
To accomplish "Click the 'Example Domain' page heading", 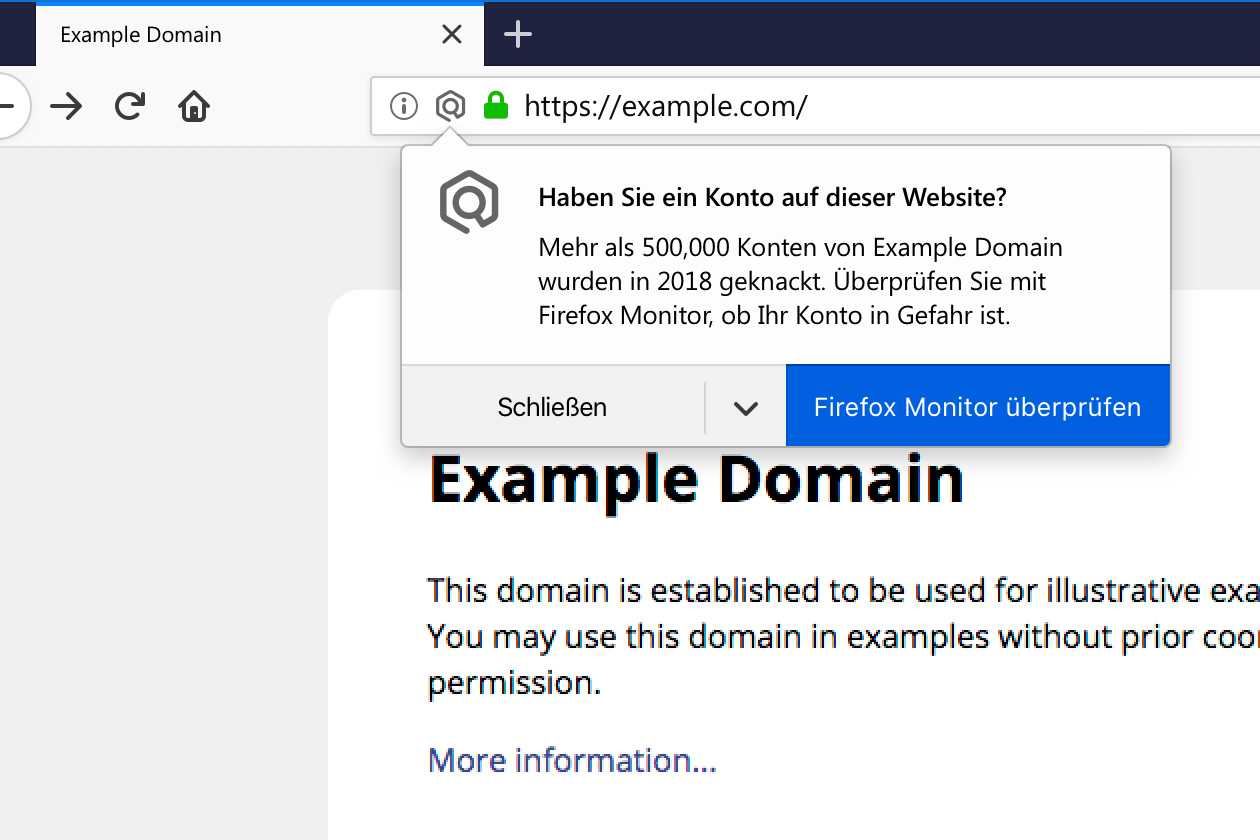I will point(696,479).
